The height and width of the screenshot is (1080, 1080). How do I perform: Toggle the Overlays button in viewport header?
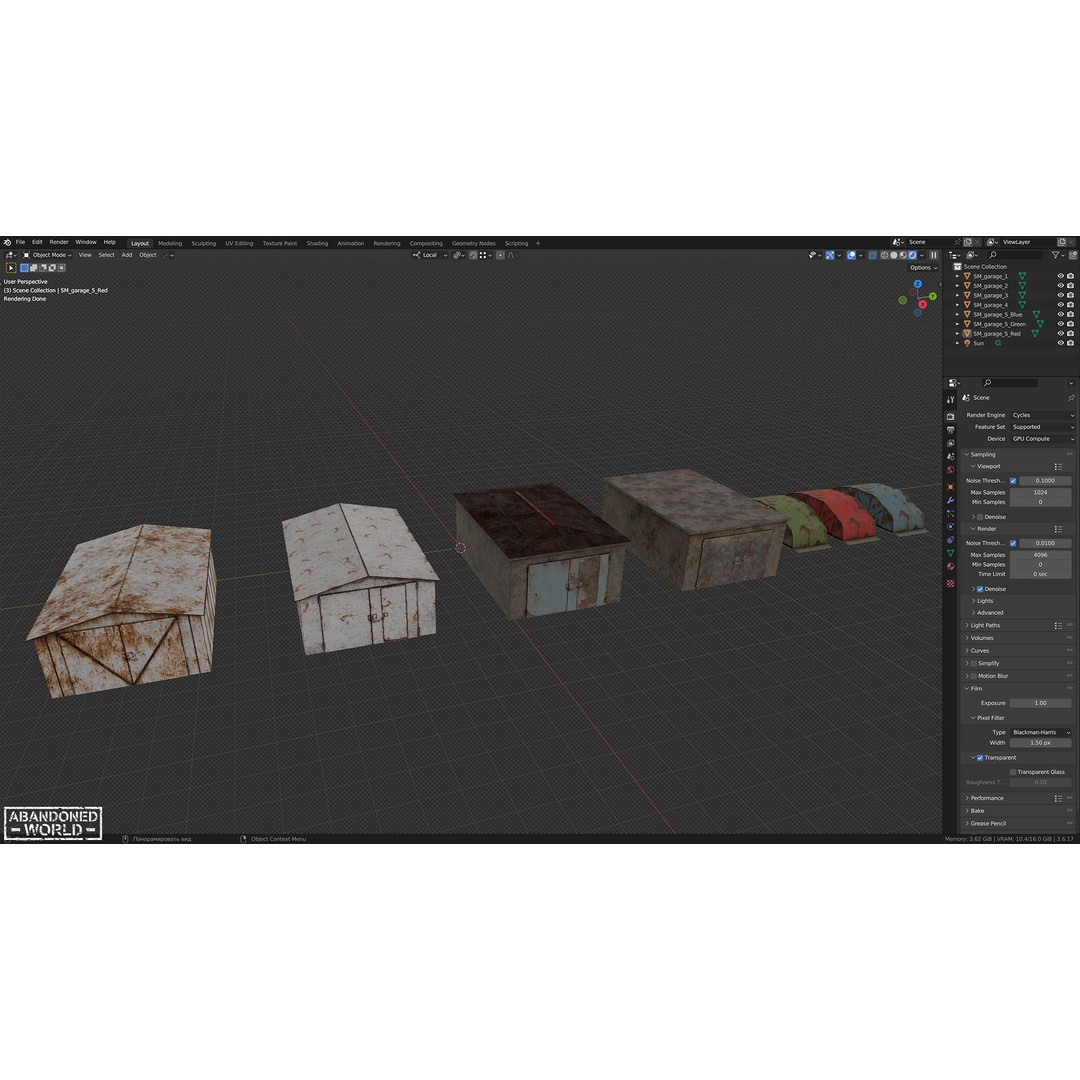851,255
